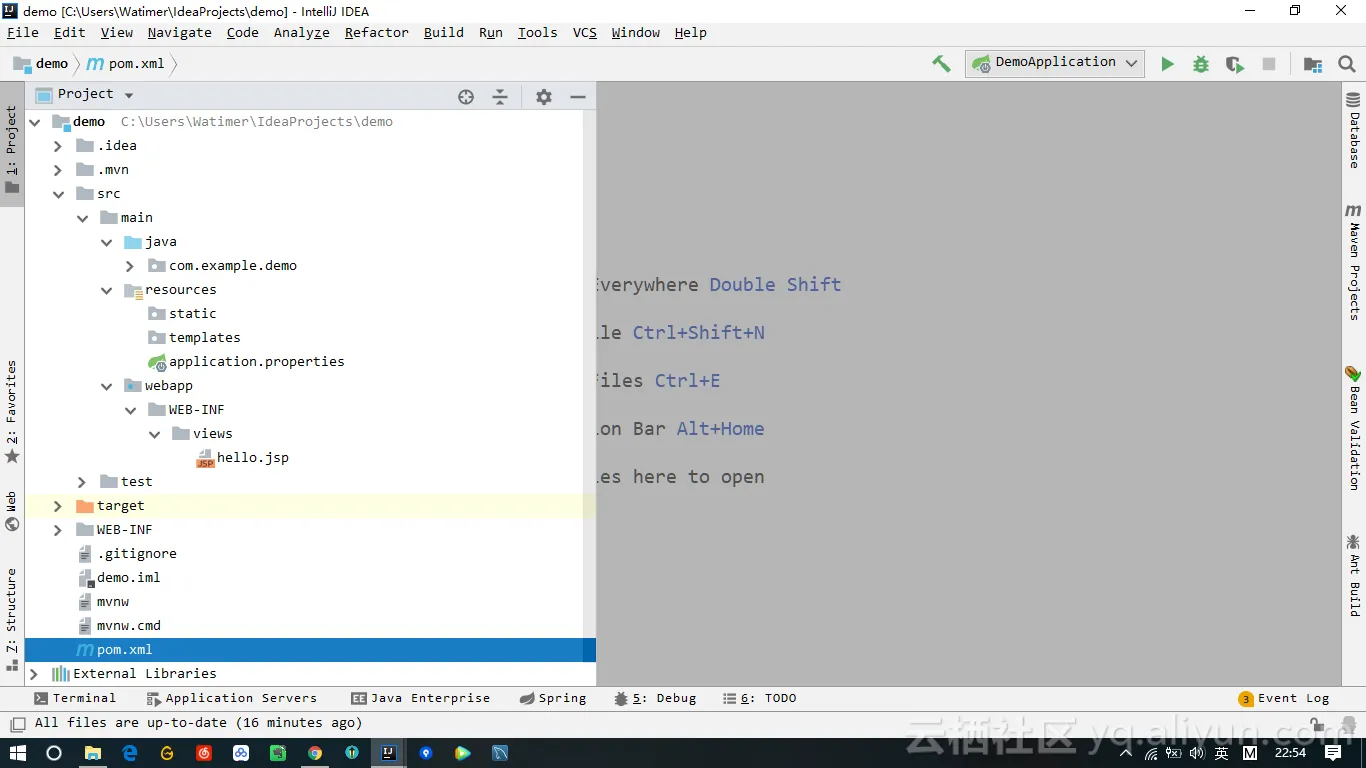
Task: Open the Bean Validation side panel
Action: [1353, 427]
